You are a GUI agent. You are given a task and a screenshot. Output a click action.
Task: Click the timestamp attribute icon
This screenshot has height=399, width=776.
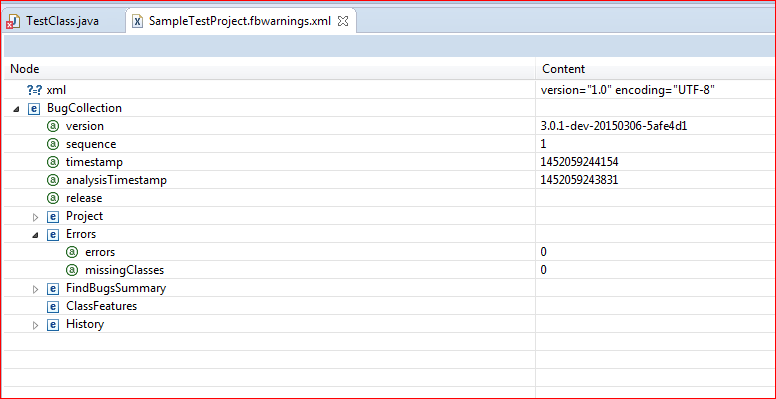pos(53,162)
